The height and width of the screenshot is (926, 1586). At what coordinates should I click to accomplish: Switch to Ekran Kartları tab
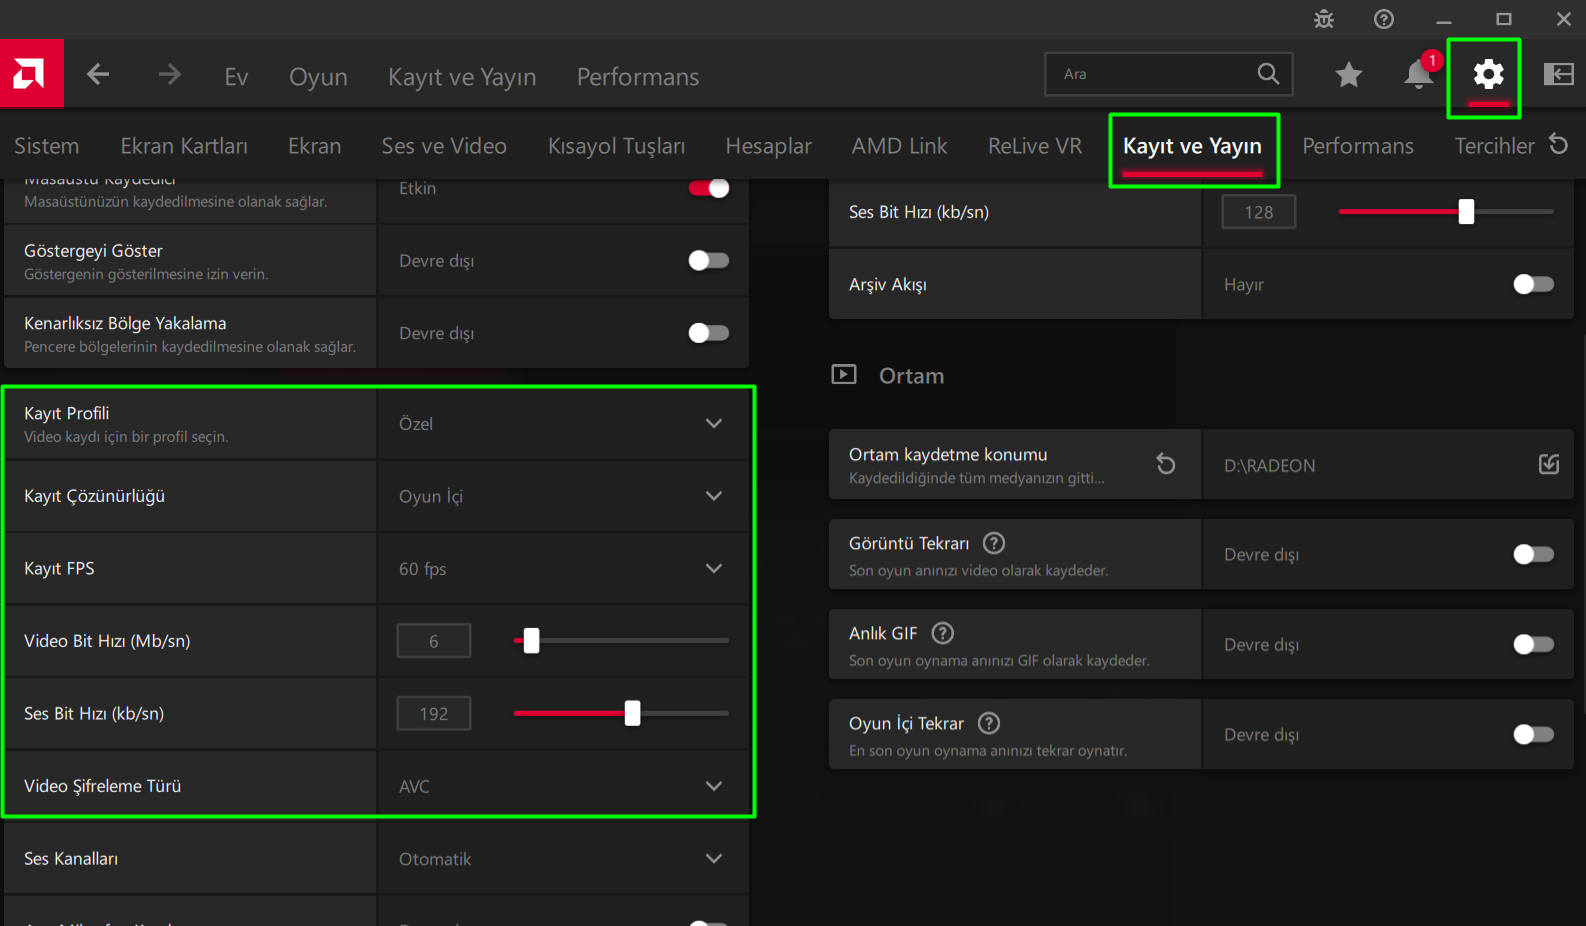tap(184, 146)
